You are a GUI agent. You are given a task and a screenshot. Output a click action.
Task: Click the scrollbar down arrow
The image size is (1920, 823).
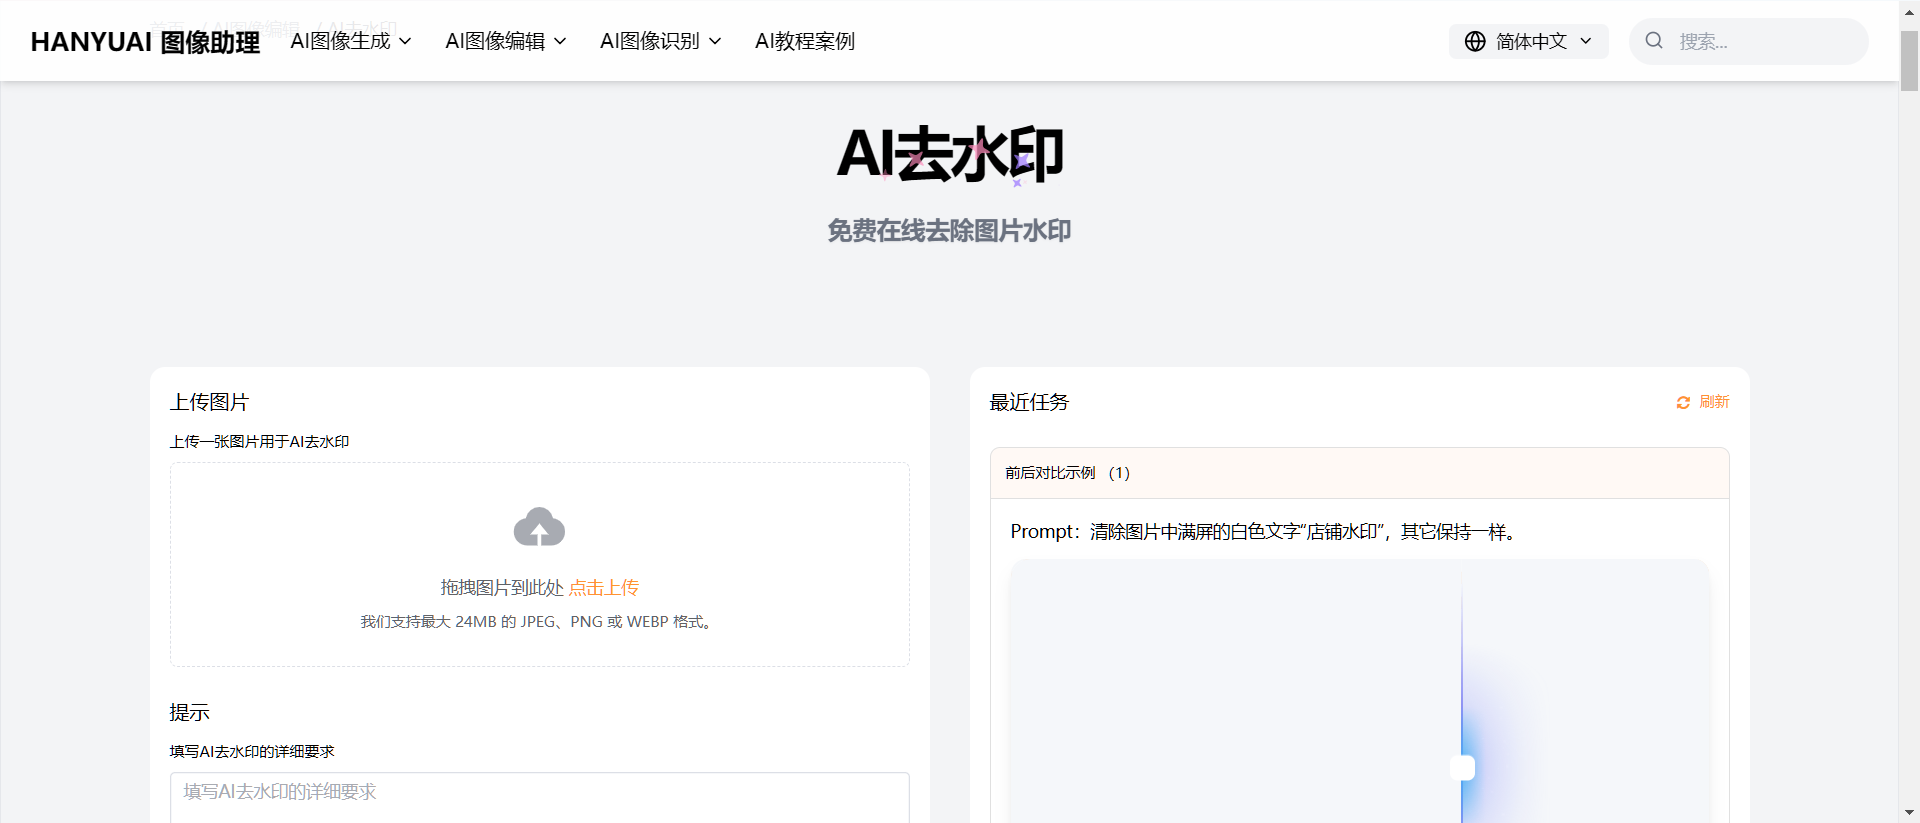coord(1909,812)
